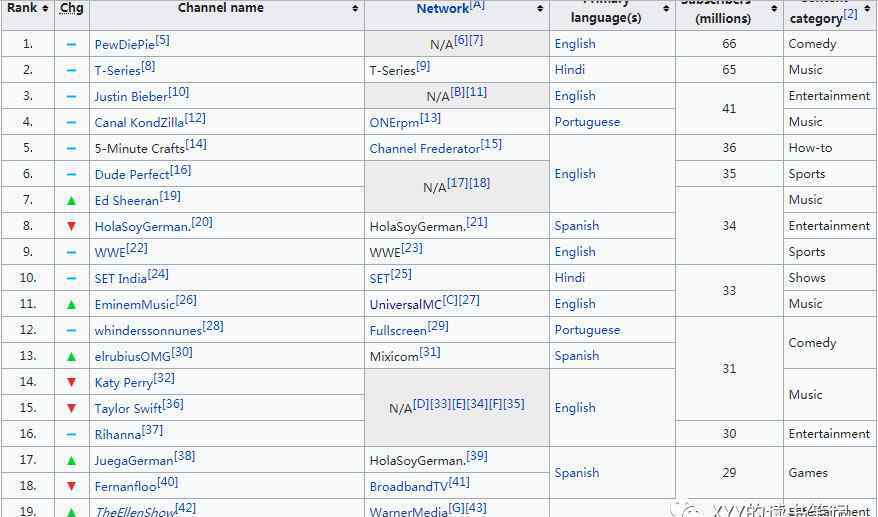Click the red down arrow beside HolaSoyGerman
This screenshot has width=878, height=517.
point(71,226)
